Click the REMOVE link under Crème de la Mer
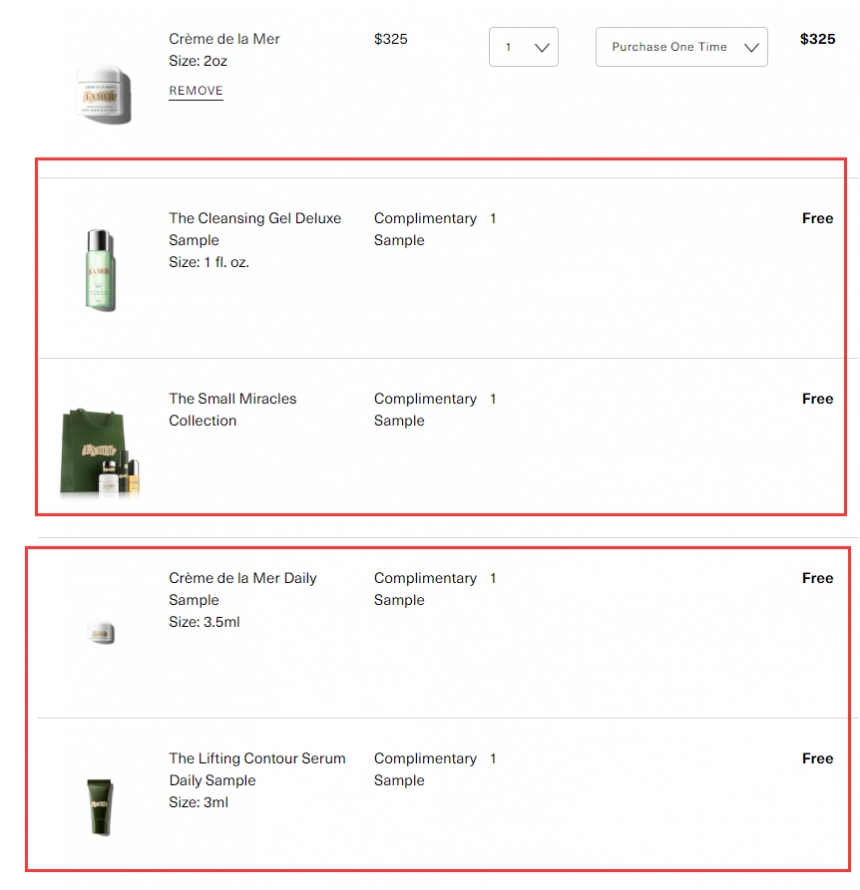 click(196, 91)
